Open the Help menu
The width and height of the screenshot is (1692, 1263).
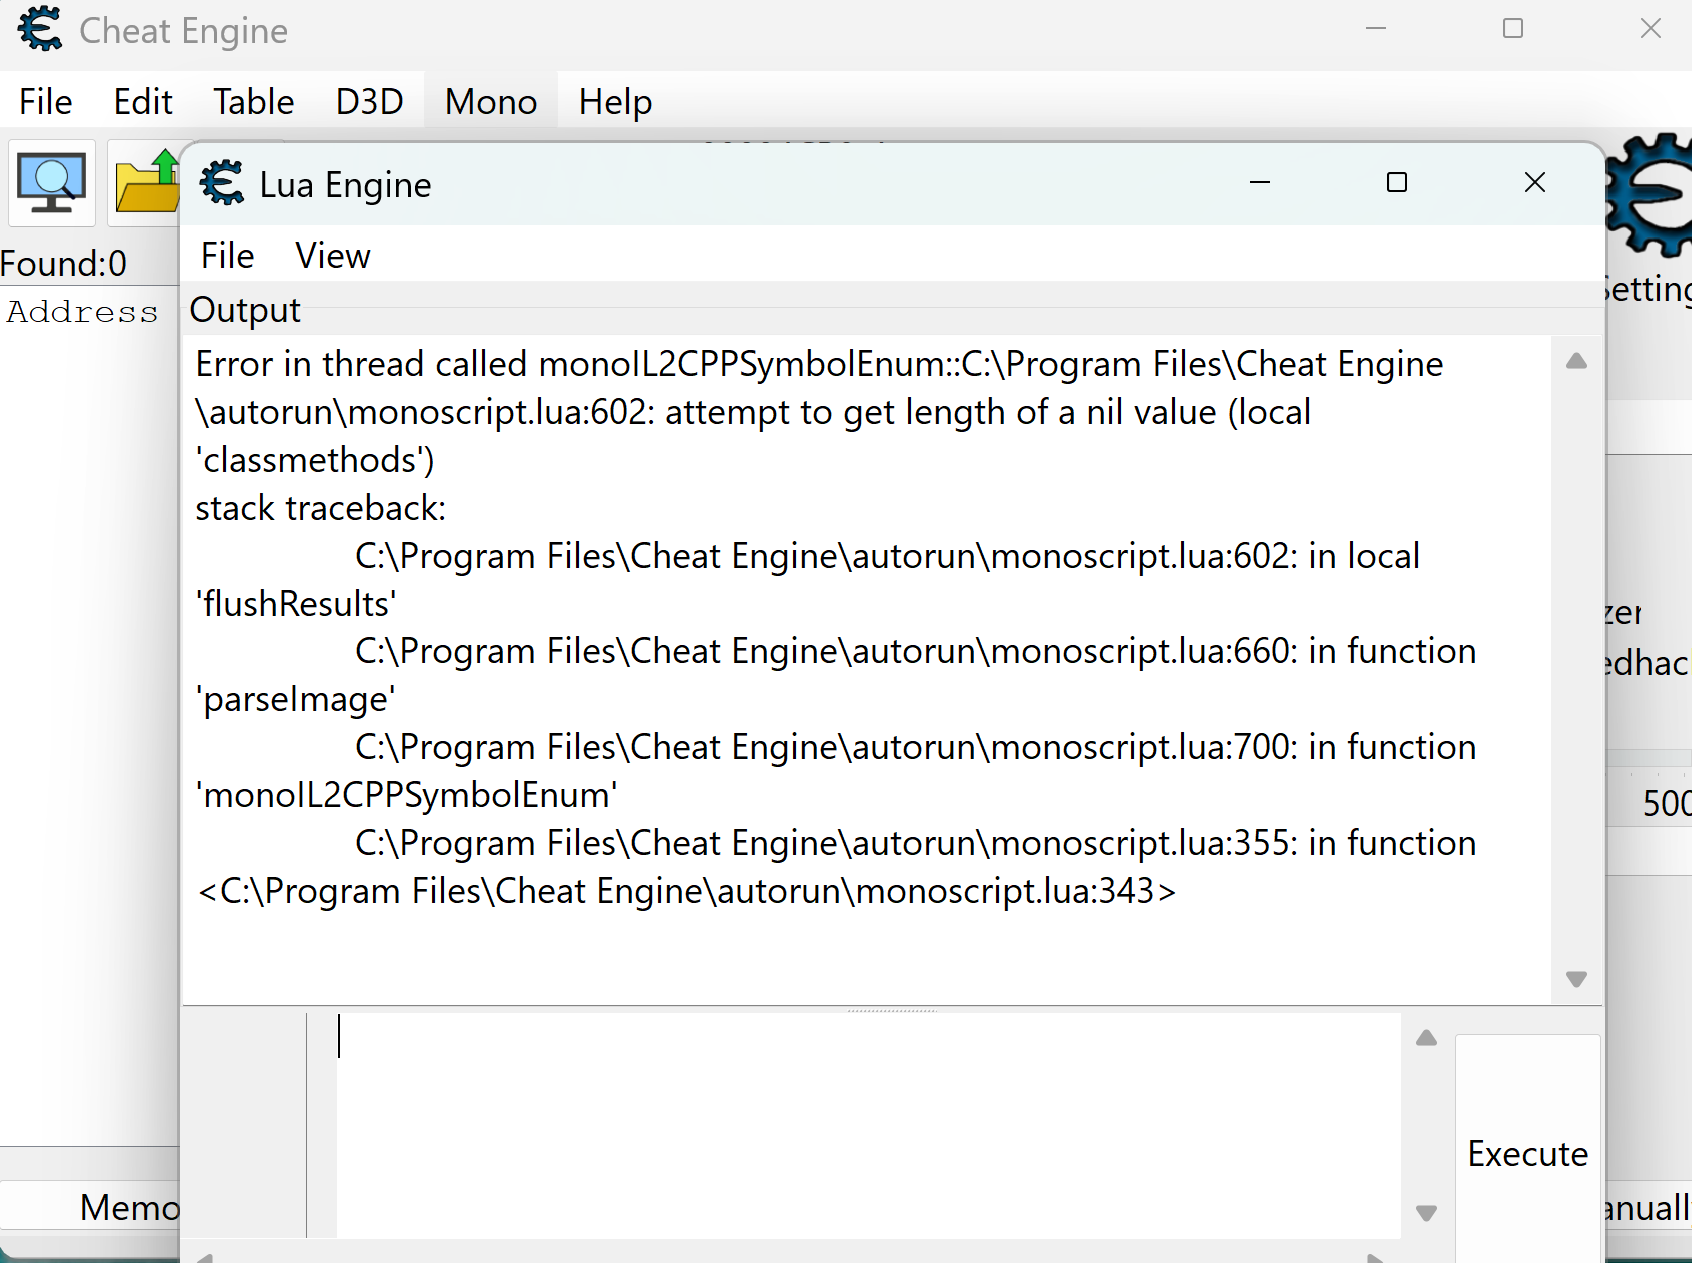[615, 102]
